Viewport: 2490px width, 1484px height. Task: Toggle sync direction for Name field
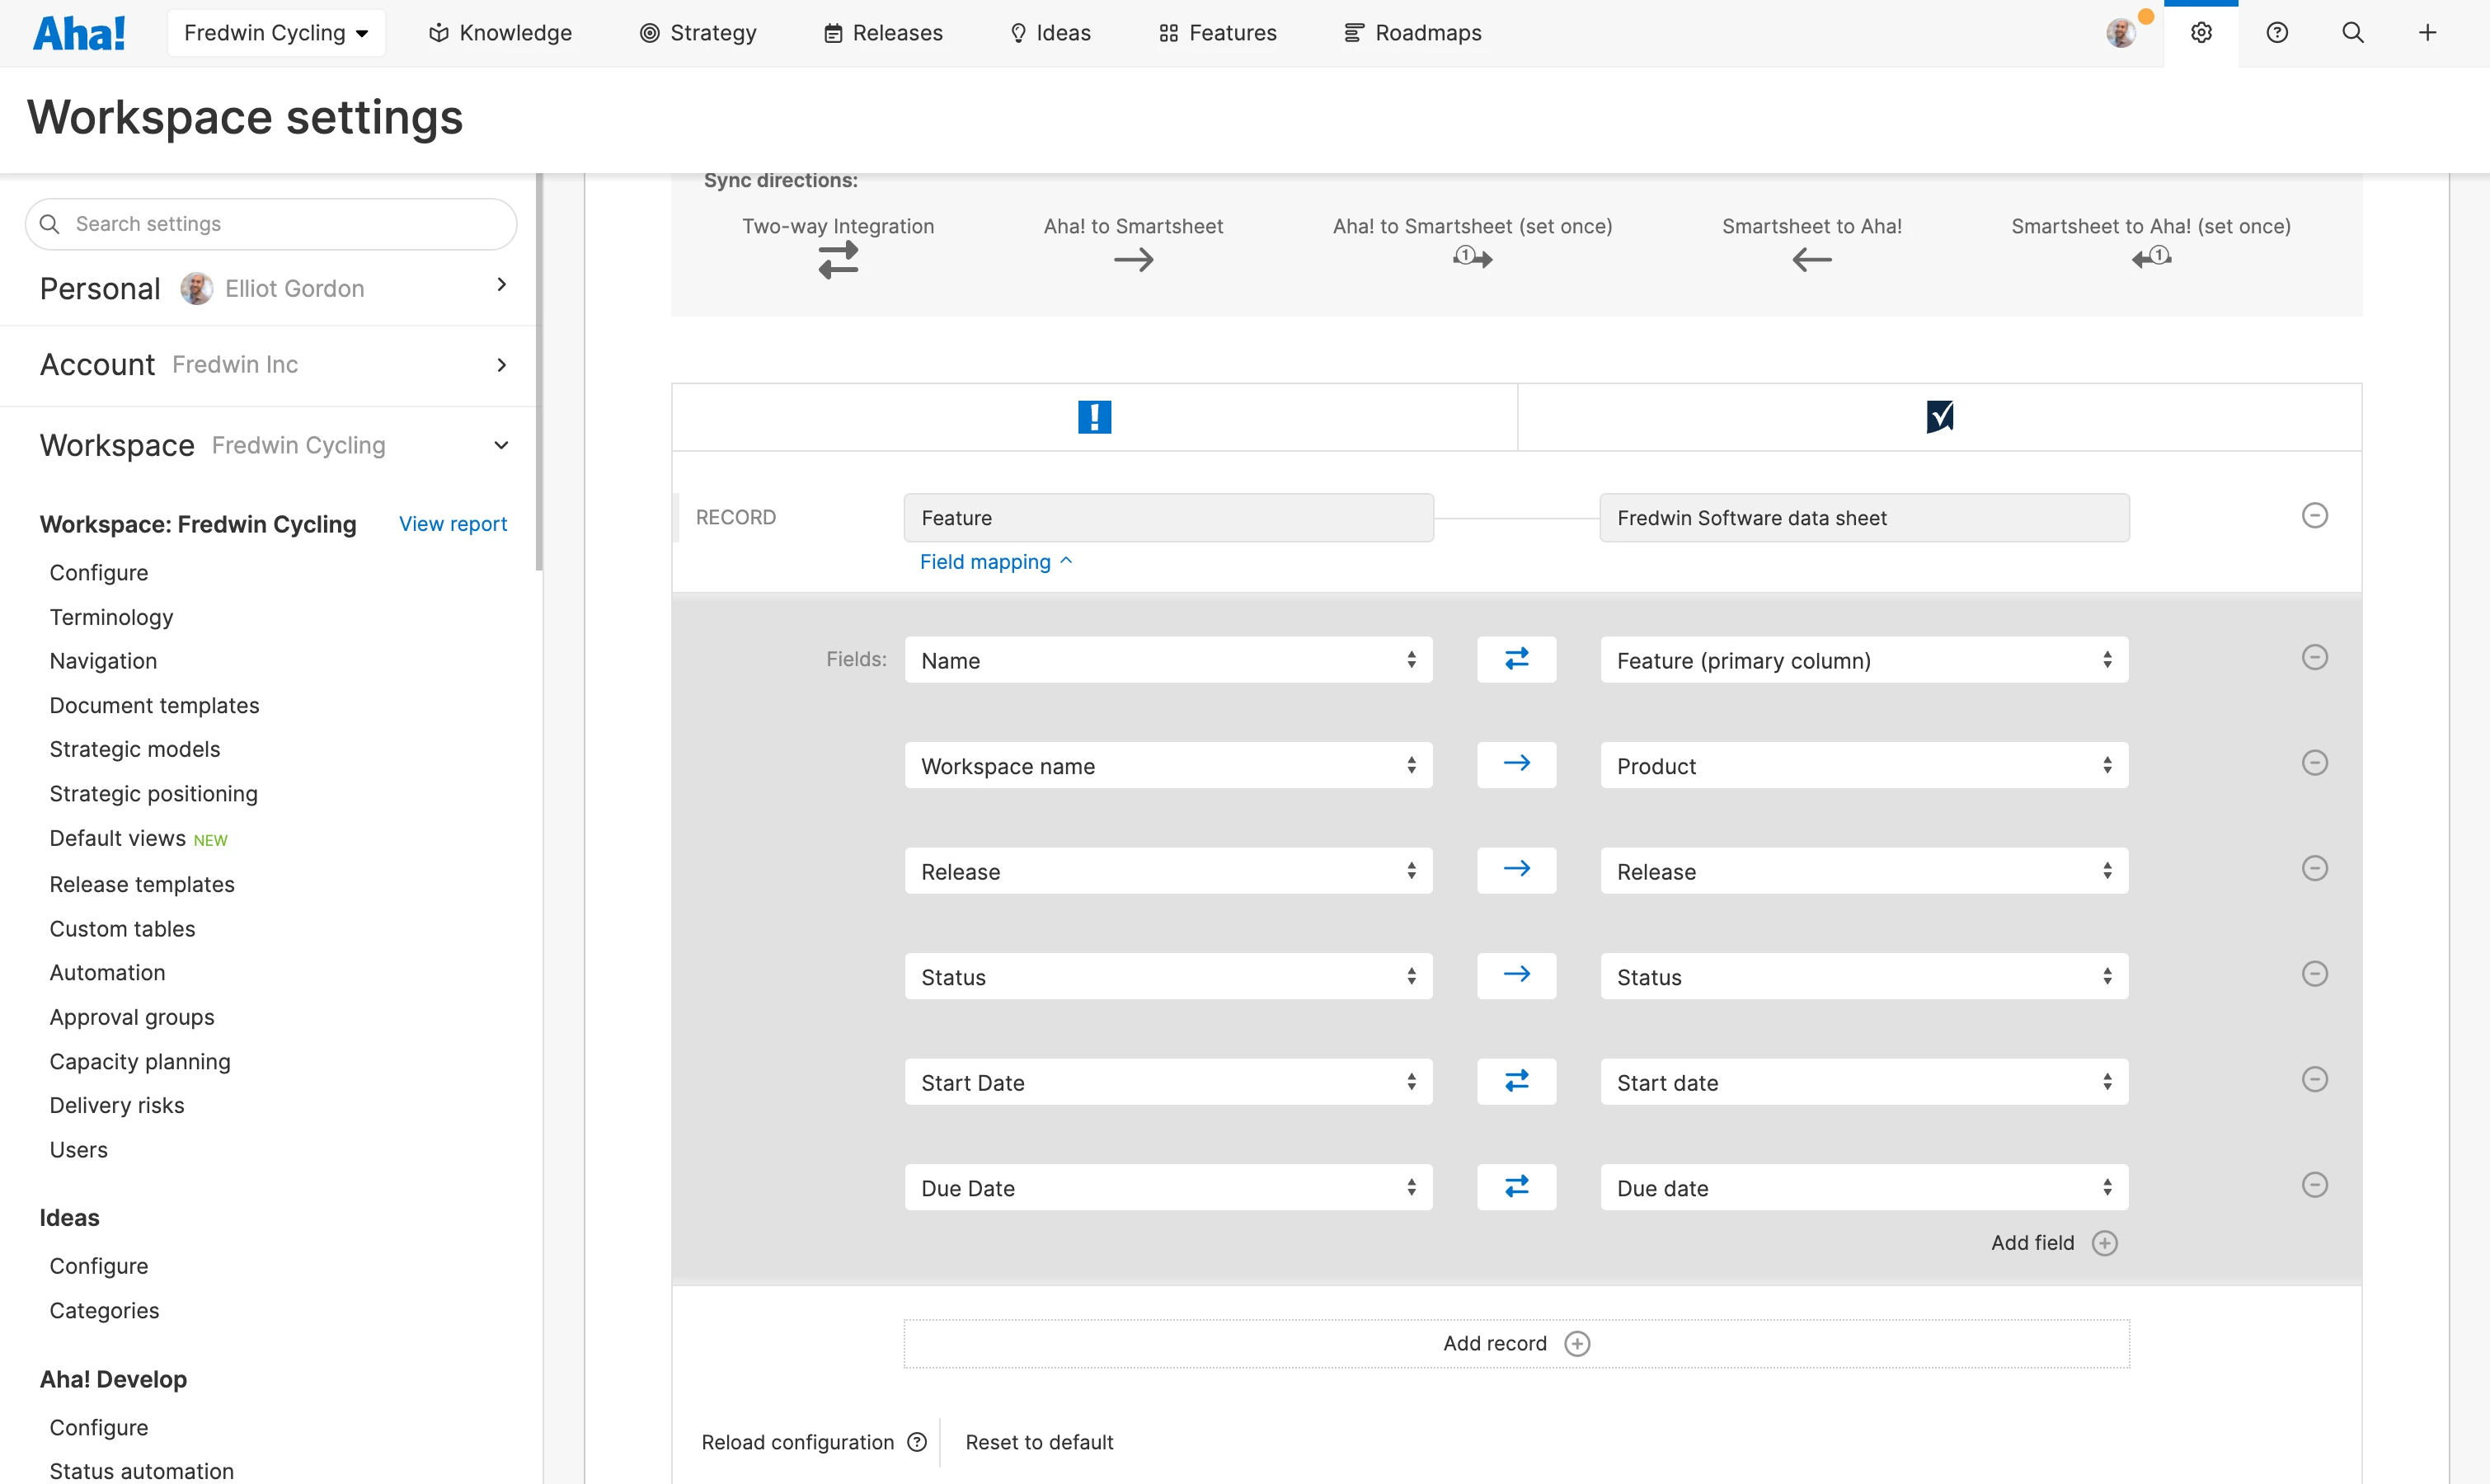tap(1516, 659)
